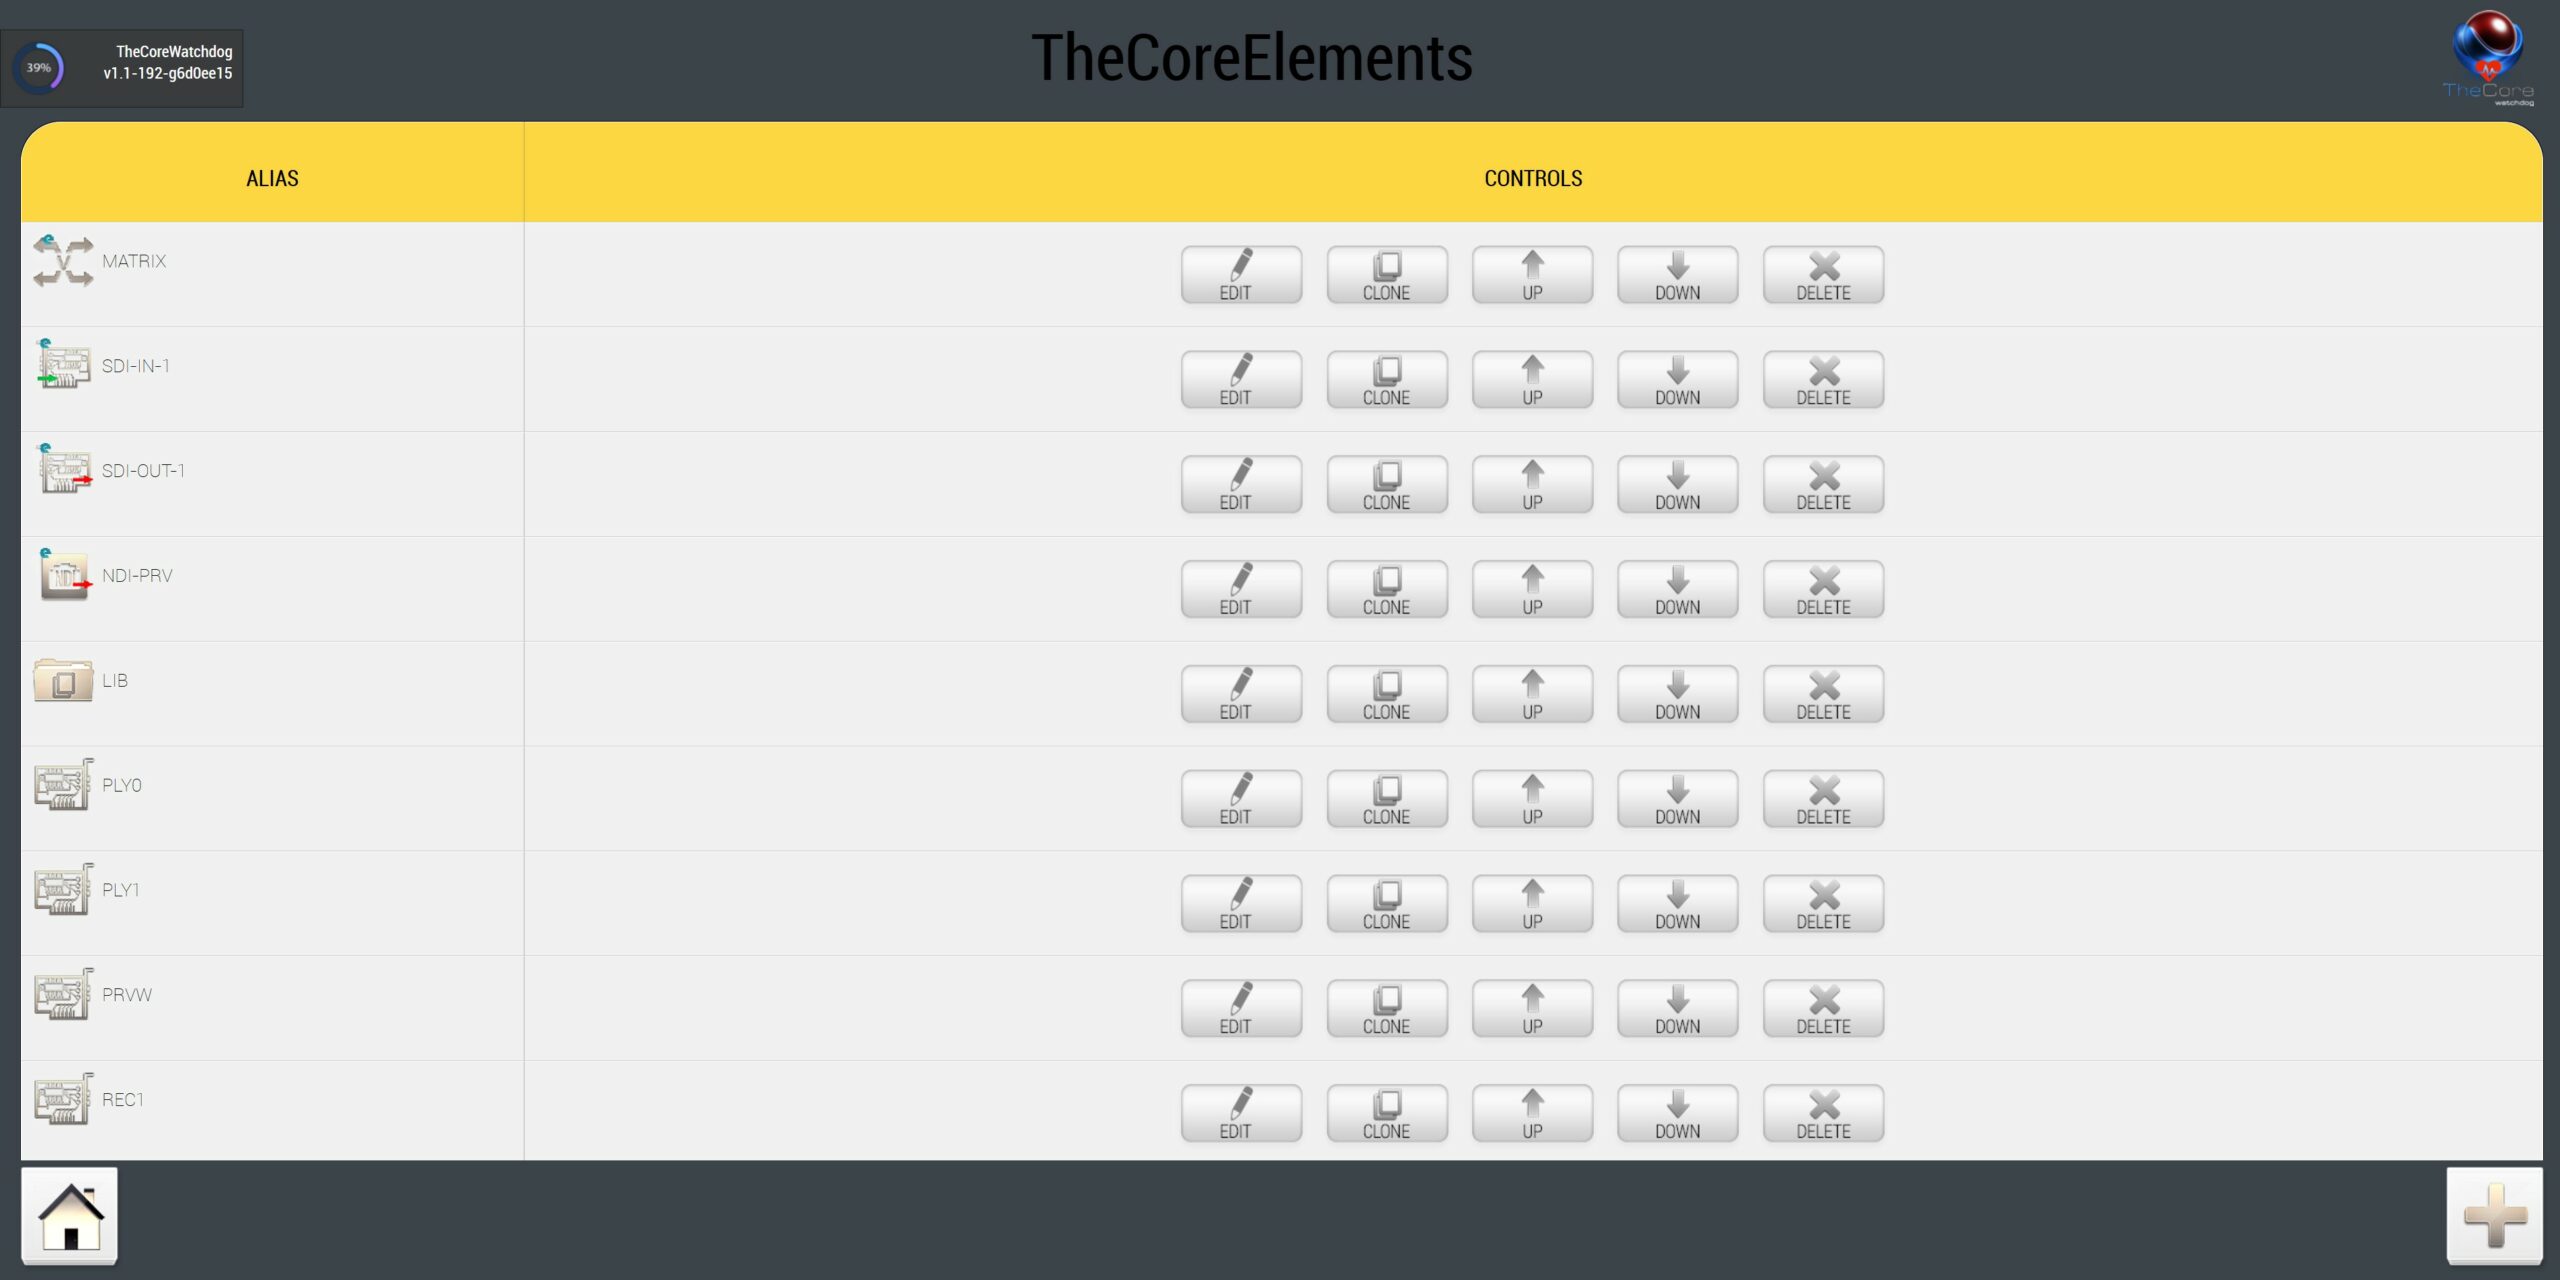Screen dimensions: 2560x1280
Task: Edit the MATRIX element
Action: point(1241,275)
